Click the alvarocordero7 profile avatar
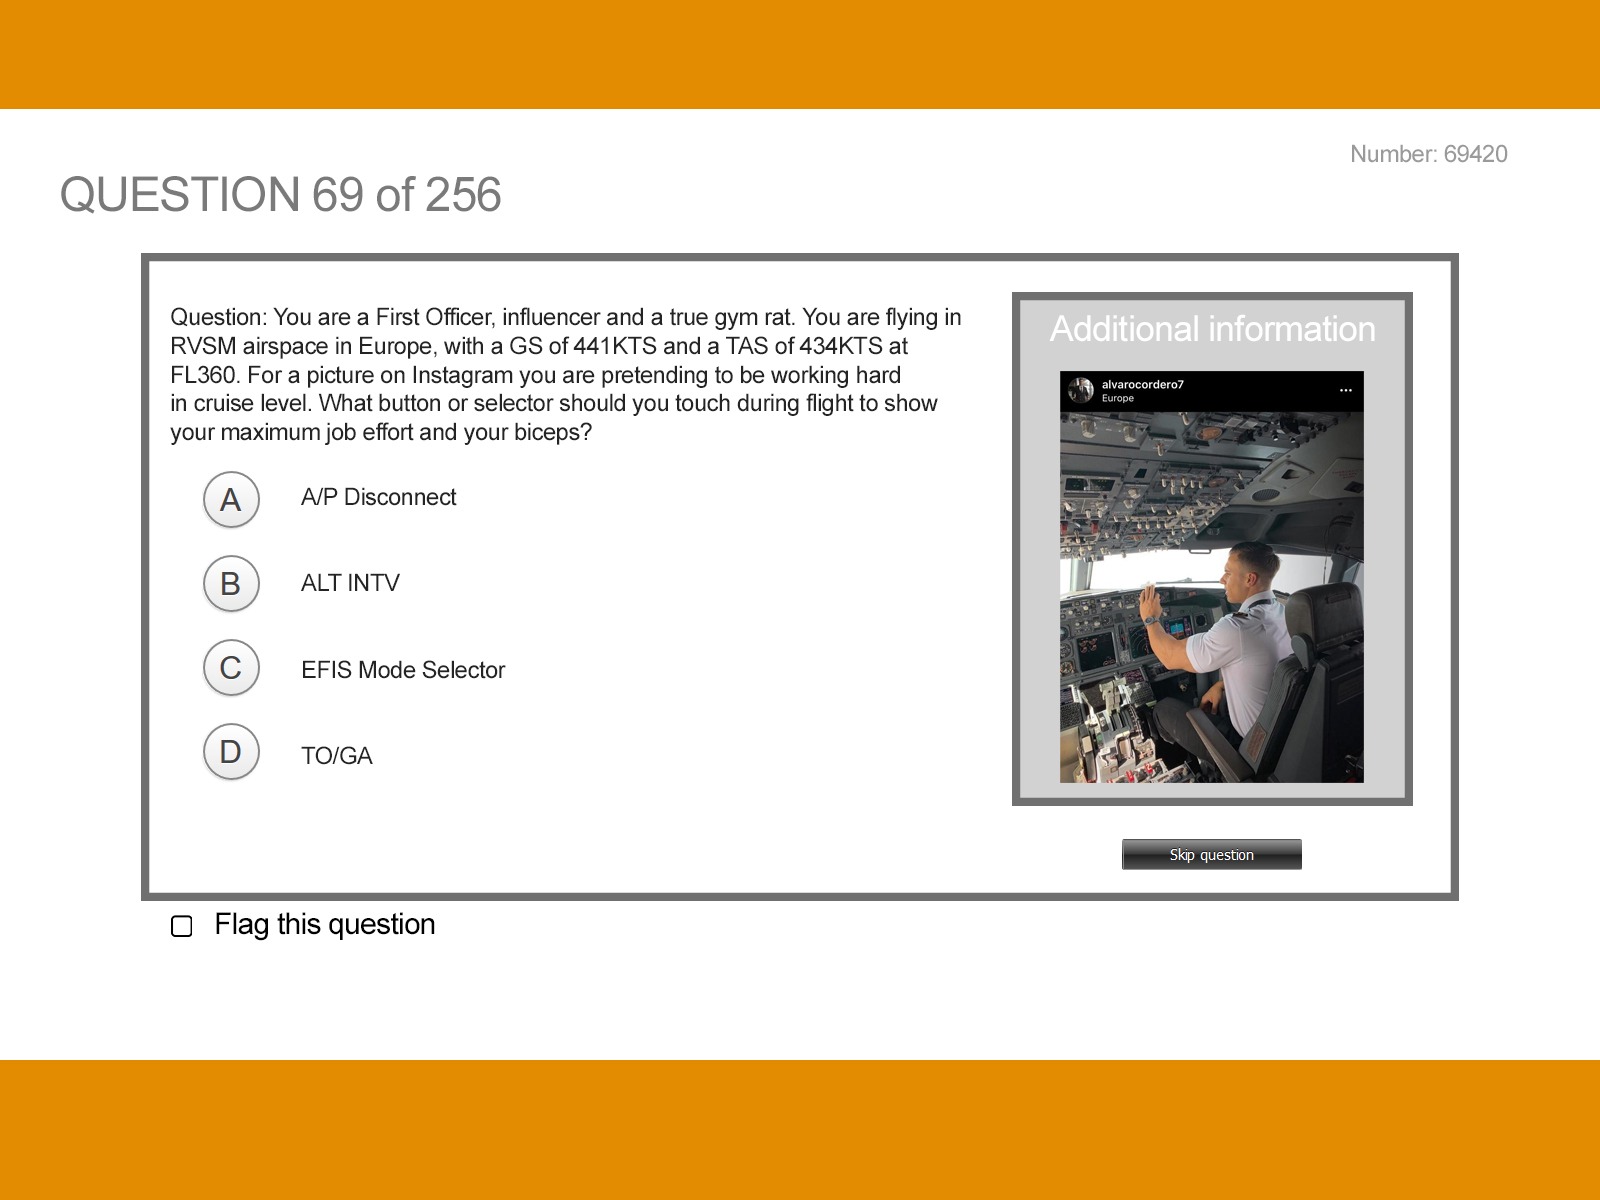 coord(1081,390)
